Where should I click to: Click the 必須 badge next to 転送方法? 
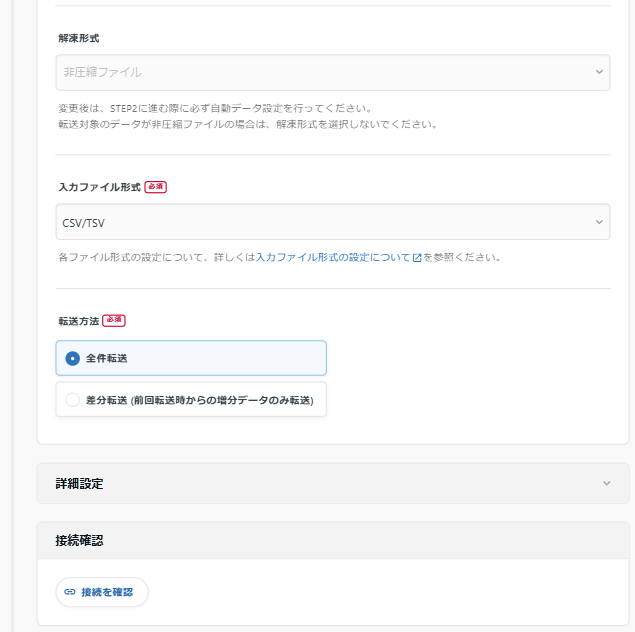(x=114, y=320)
